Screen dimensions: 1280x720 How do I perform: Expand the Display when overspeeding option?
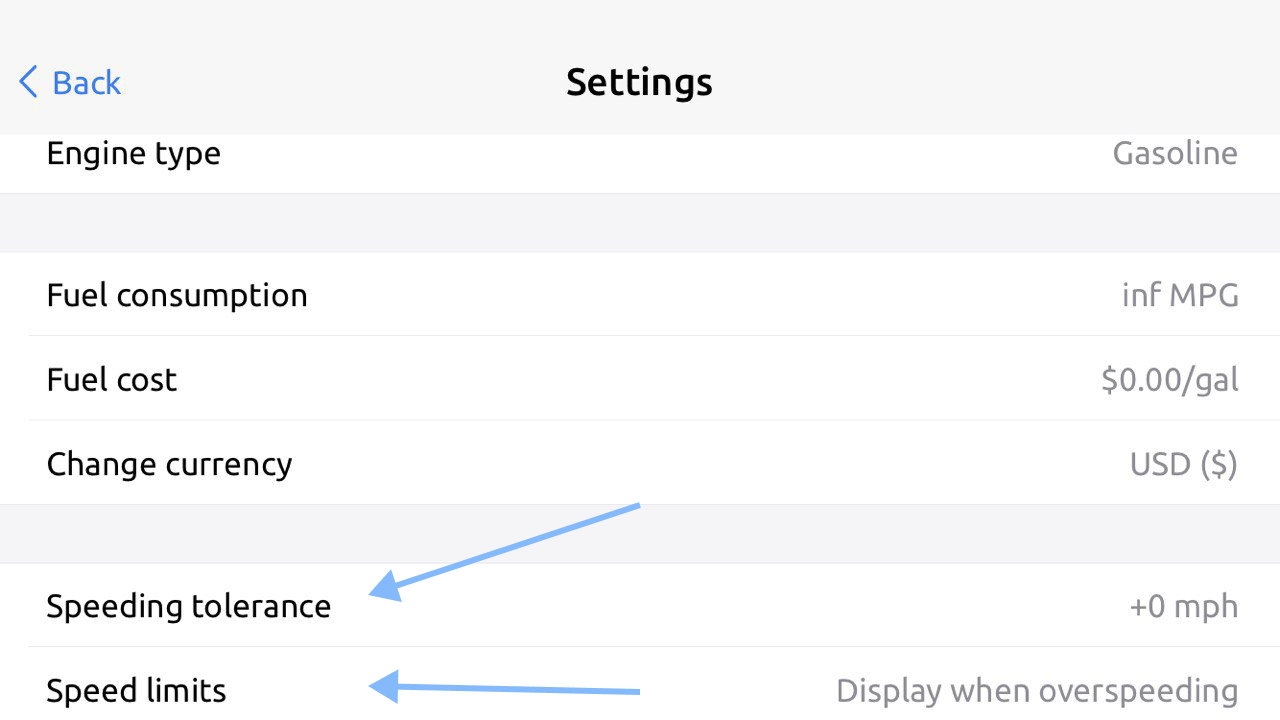[1036, 690]
